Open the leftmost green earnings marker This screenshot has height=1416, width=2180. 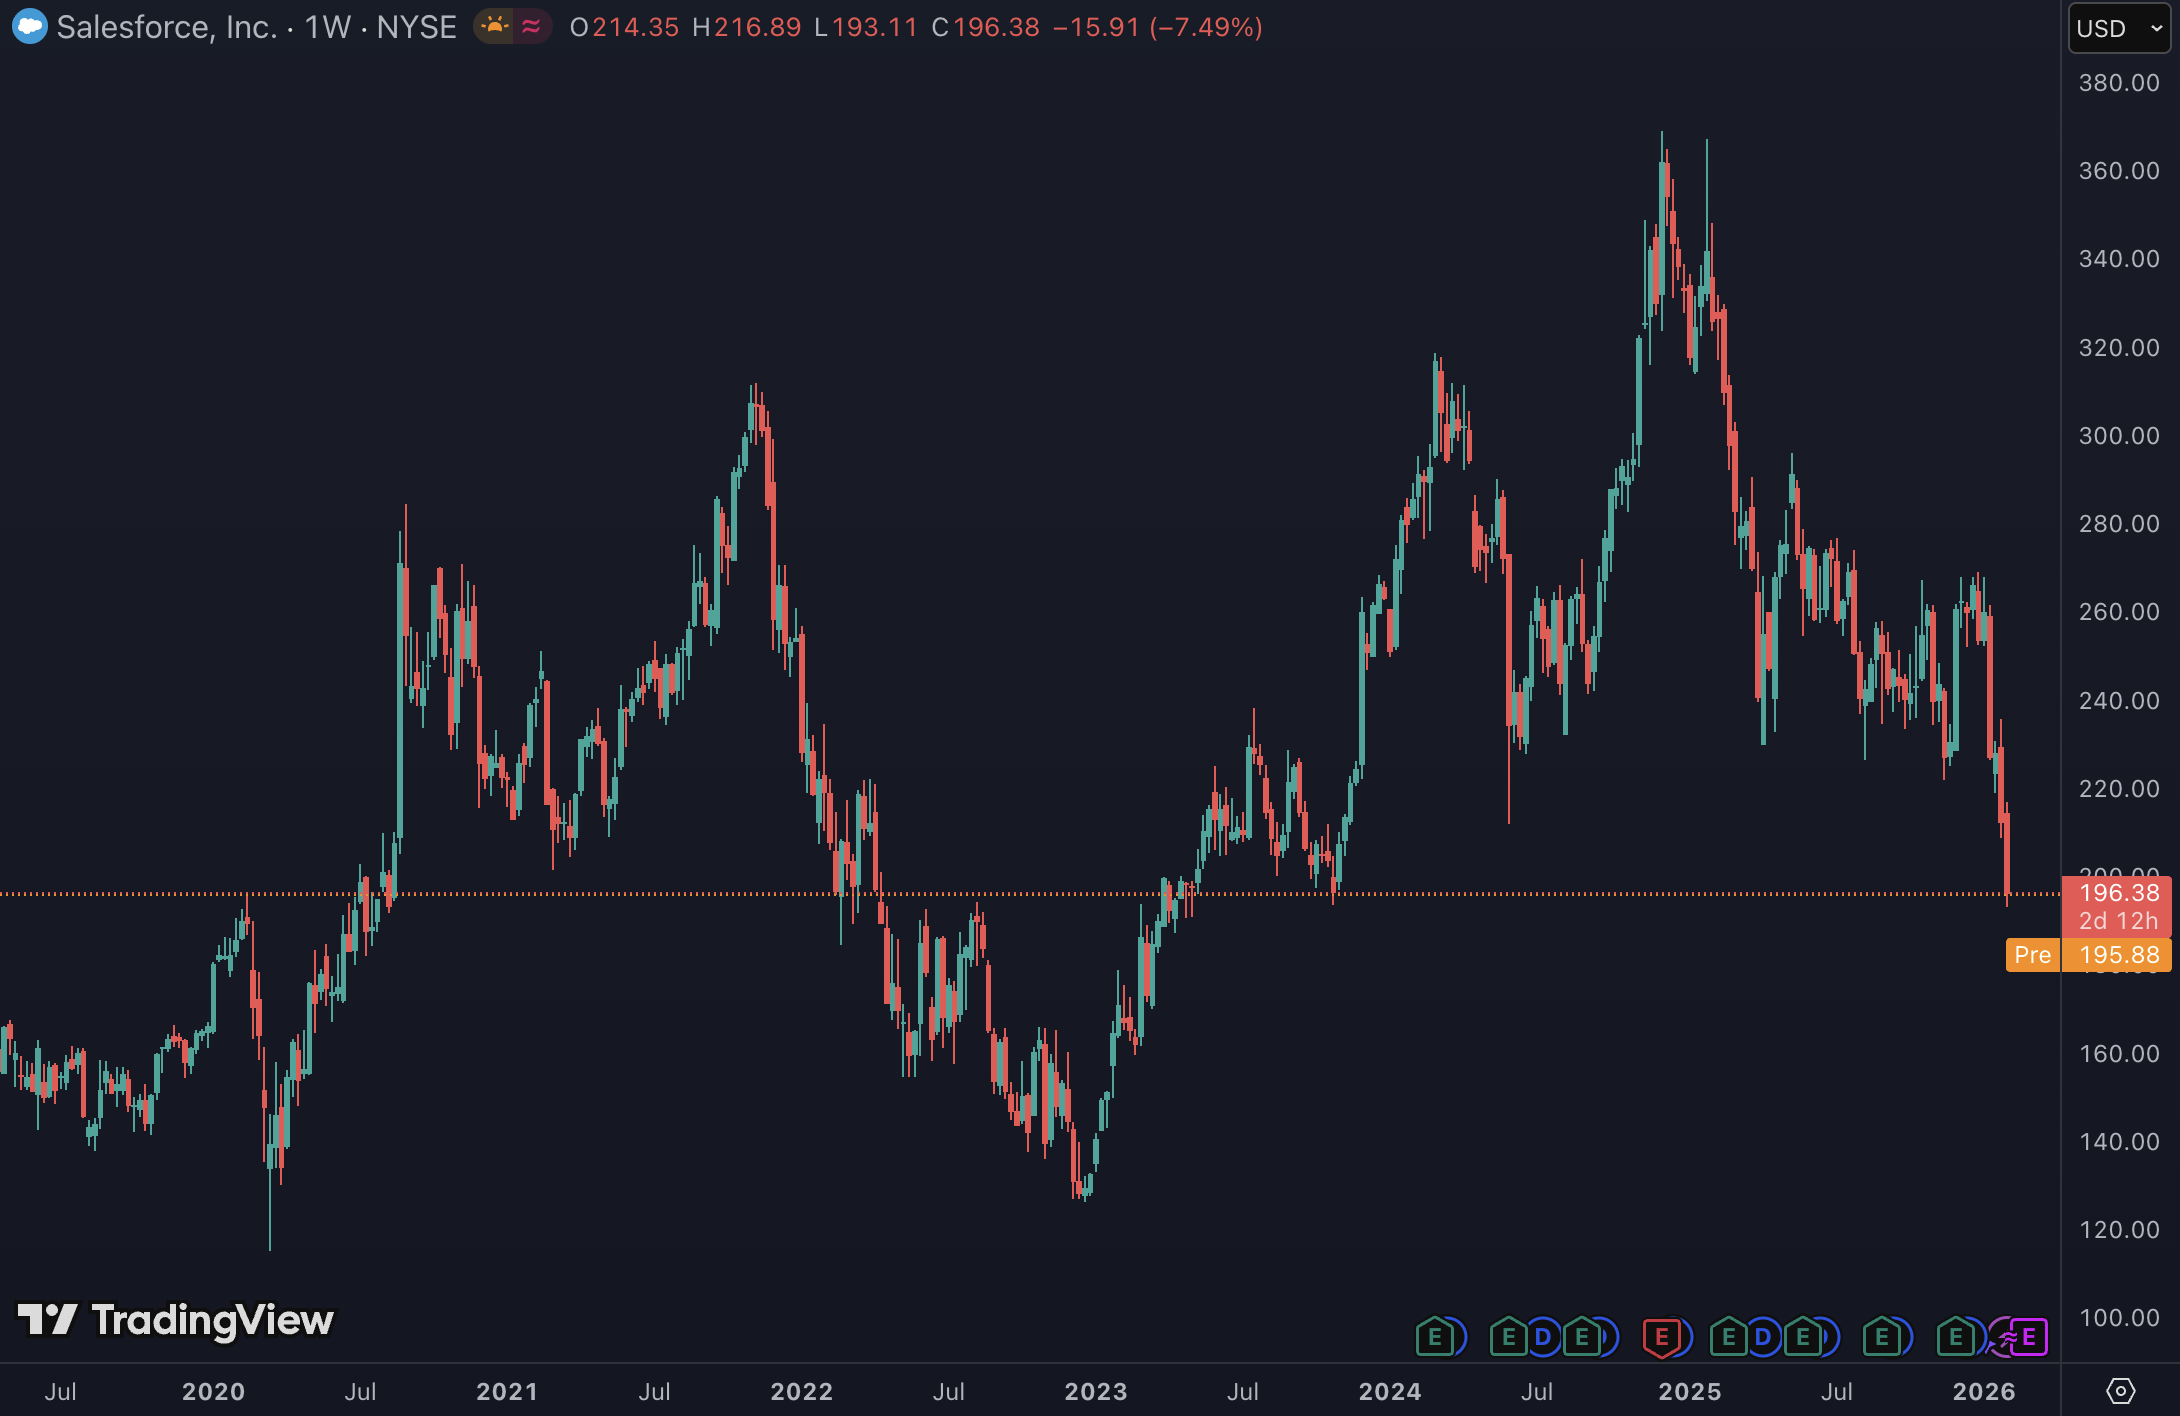(x=1435, y=1337)
